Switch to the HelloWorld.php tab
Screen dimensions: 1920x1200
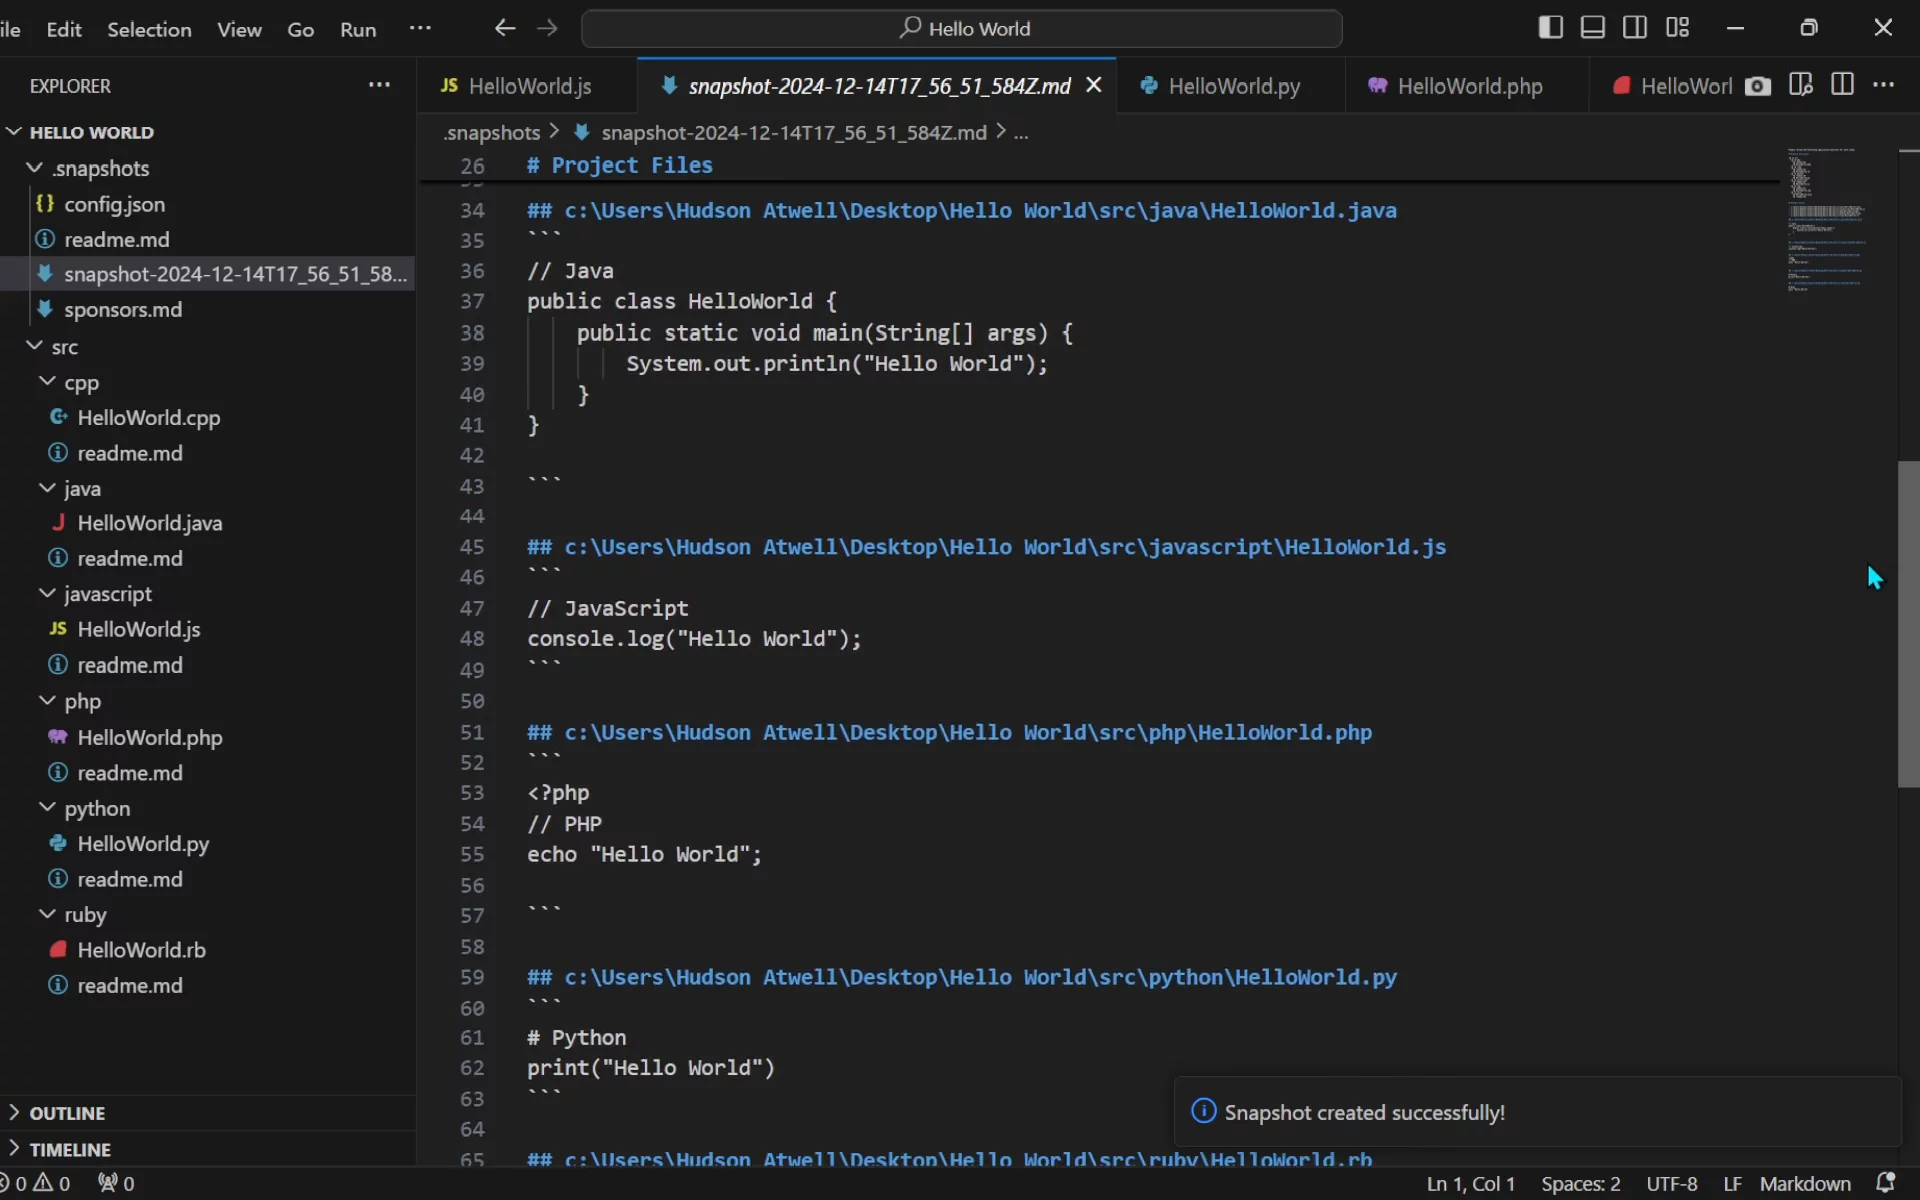coord(1466,86)
